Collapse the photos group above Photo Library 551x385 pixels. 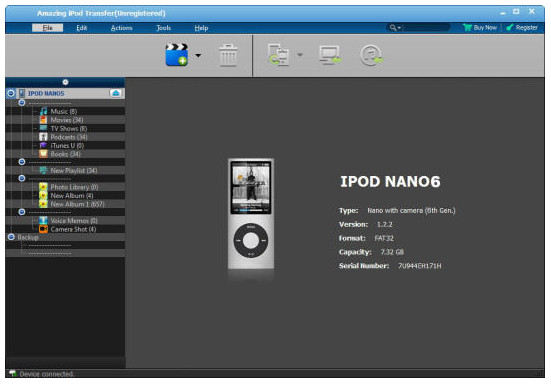(22, 178)
